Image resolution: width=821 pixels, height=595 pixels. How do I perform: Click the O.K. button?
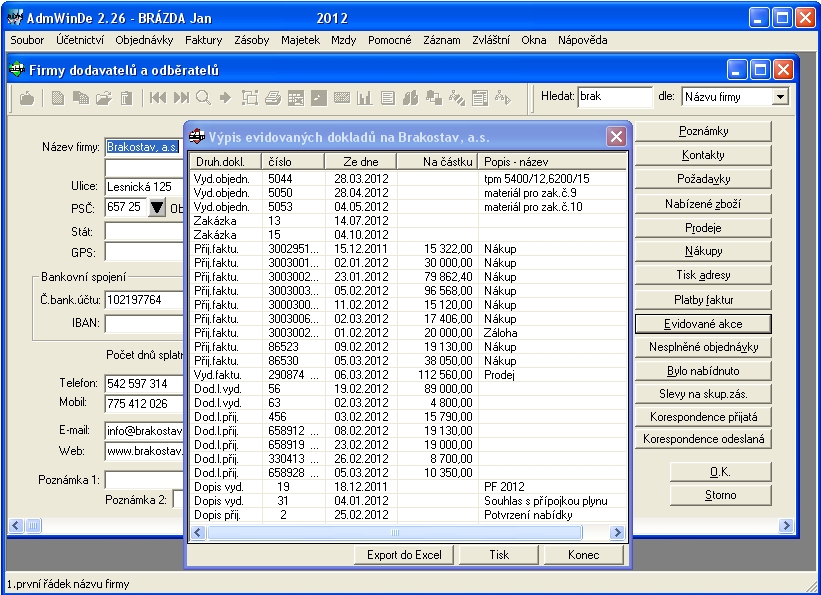tap(720, 472)
